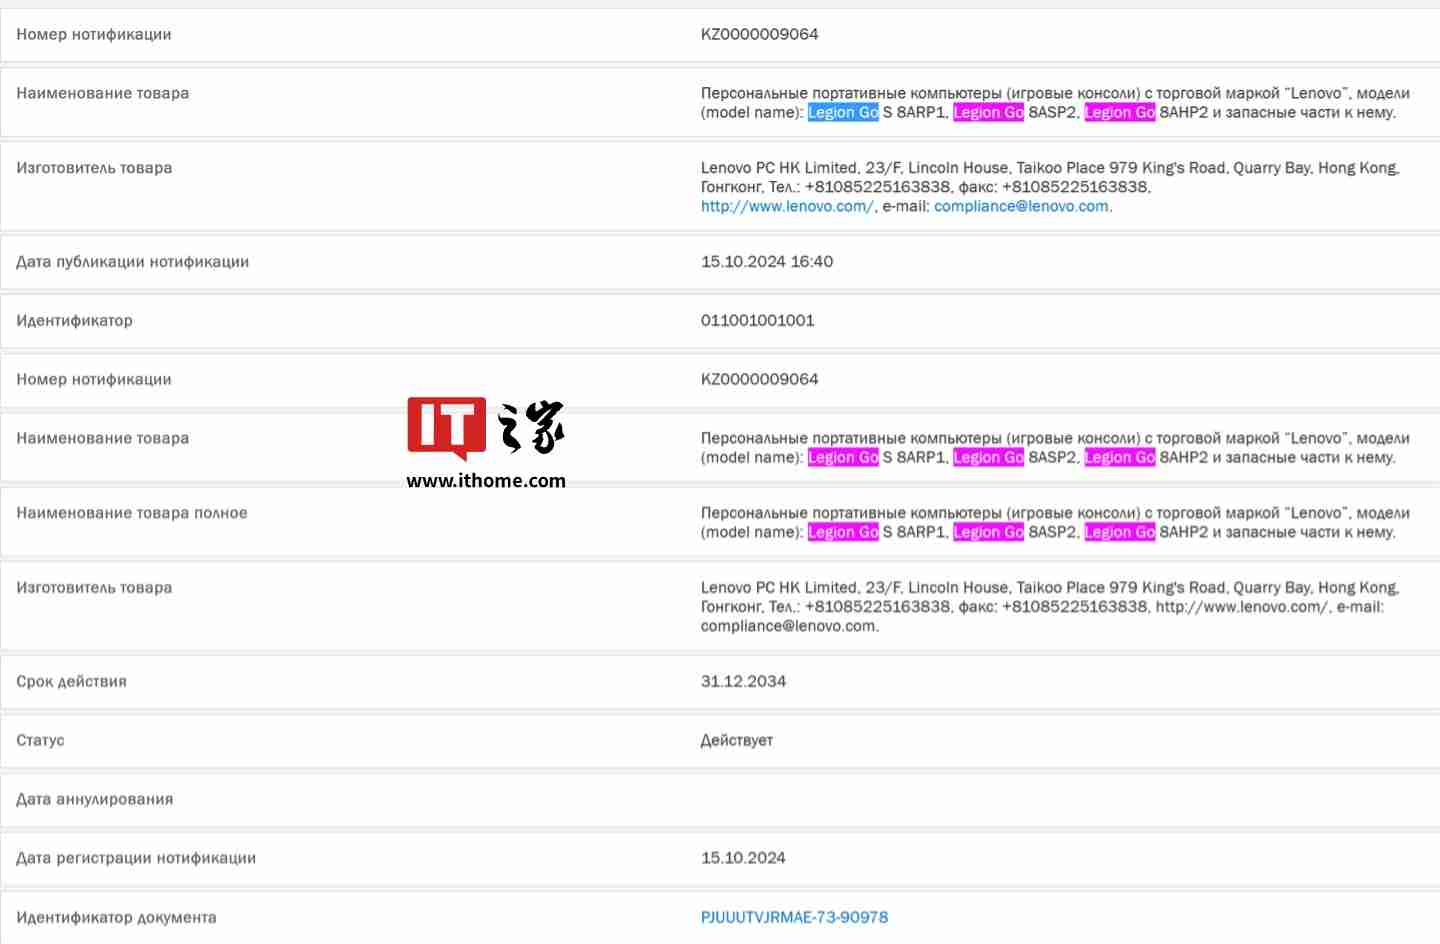
Task: Select "Изготовитель товара" label above "Срок действия"
Action: [94, 588]
